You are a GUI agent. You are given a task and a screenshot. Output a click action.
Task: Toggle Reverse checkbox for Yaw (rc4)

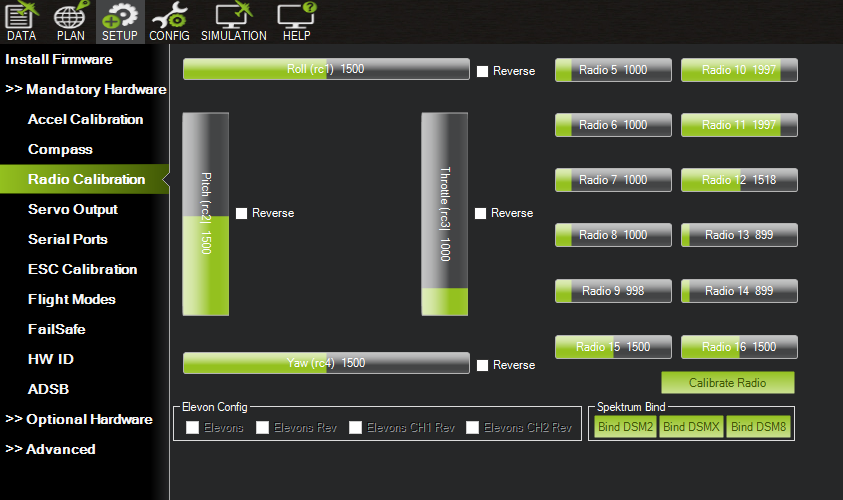click(483, 365)
